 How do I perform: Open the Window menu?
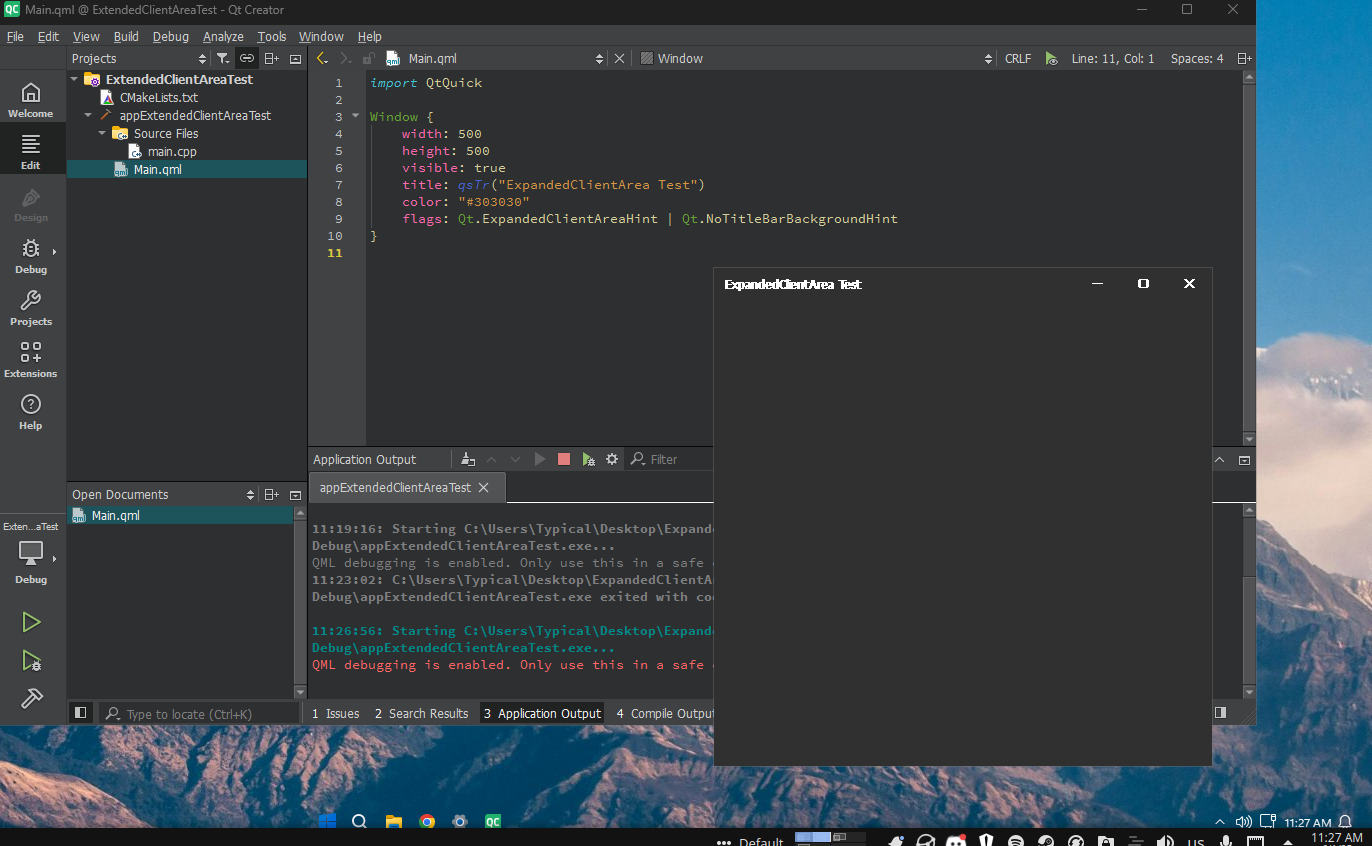(321, 37)
